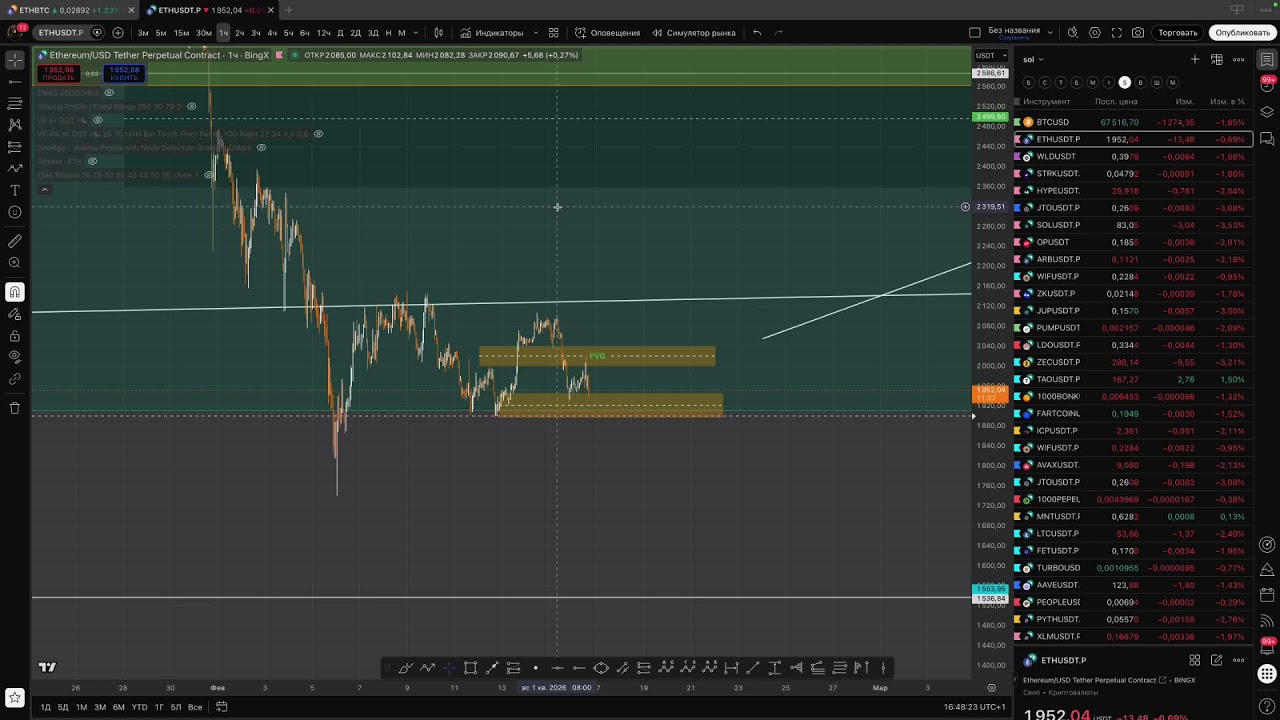Open the object tree layers icon
Viewport: 1280px width, 720px height.
coord(1267,112)
